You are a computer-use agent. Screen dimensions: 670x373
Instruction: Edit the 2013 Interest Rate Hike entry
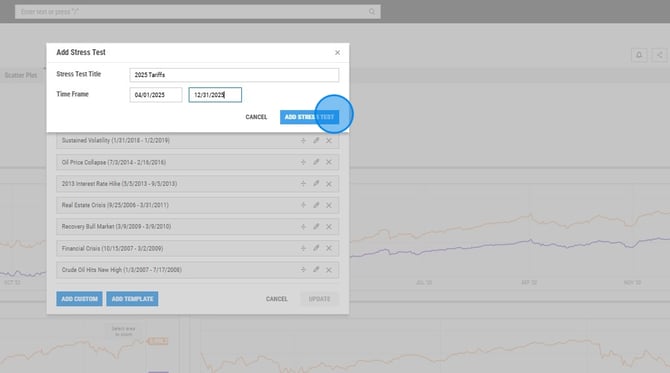tap(316, 184)
